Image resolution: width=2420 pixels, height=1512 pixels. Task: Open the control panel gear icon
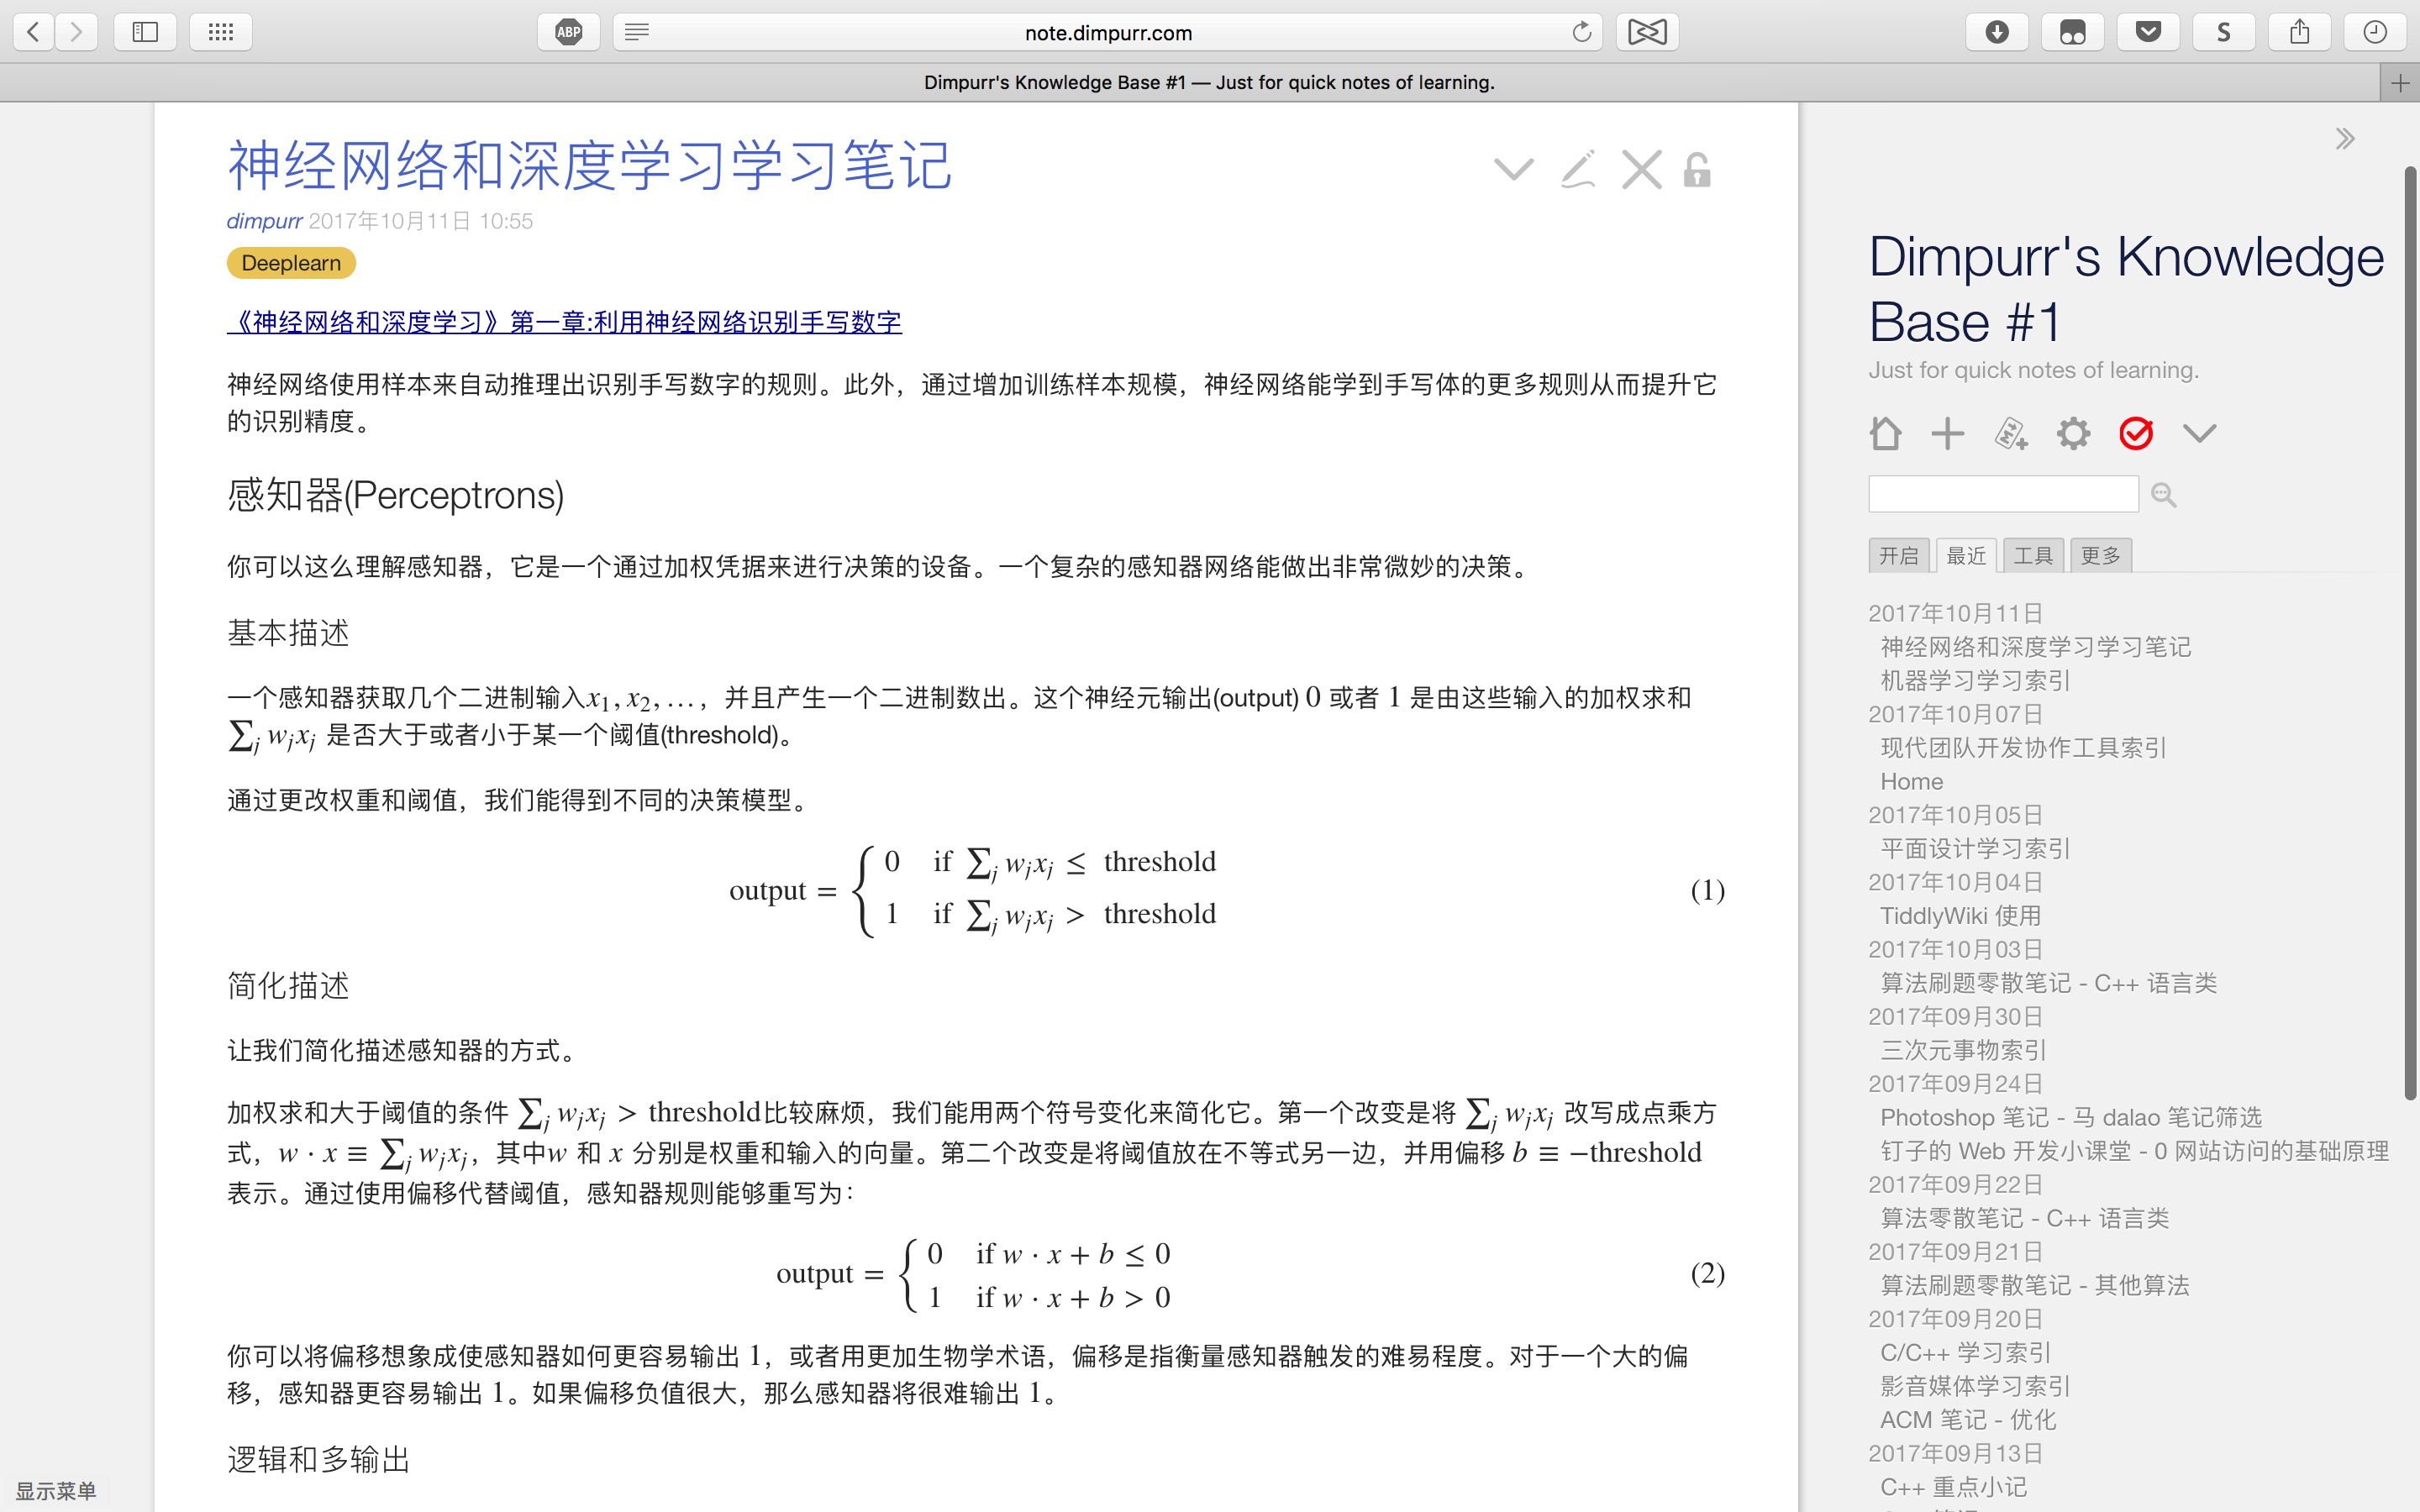point(2073,434)
